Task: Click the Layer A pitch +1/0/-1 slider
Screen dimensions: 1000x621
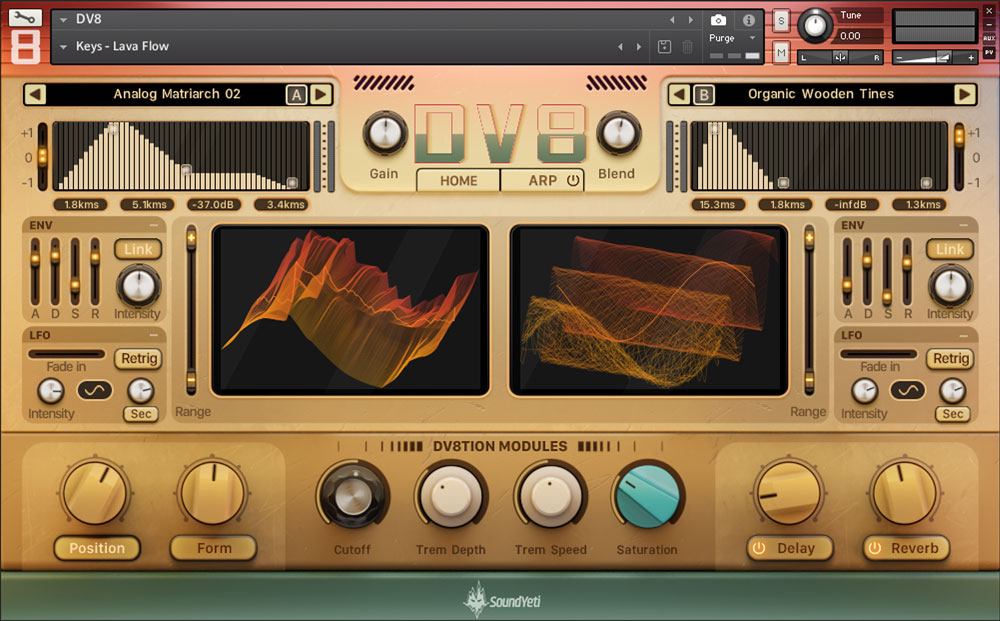Action: [43, 157]
